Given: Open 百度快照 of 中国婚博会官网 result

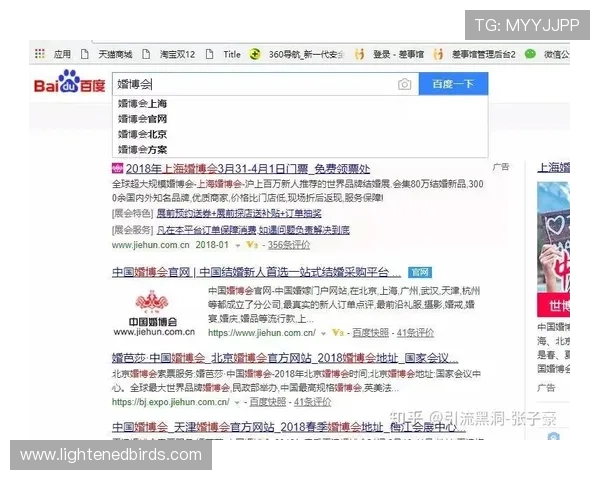Looking at the screenshot, I should pos(370,333).
